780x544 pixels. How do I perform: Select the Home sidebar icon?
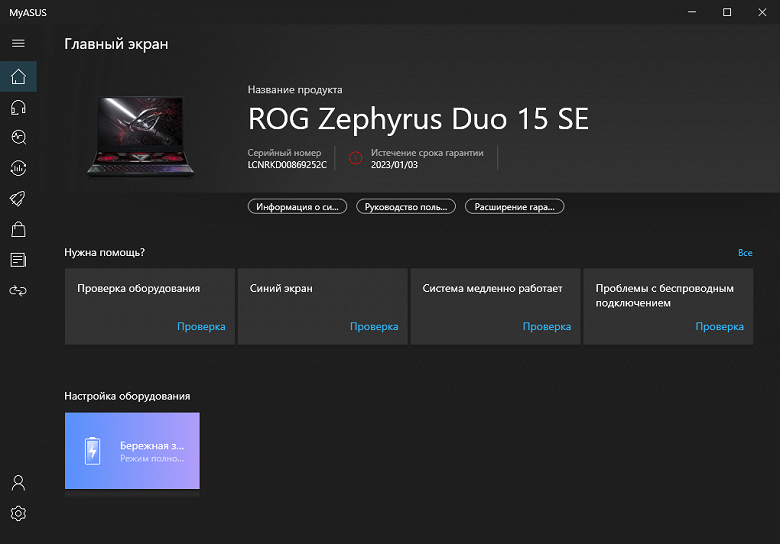pyautogui.click(x=18, y=77)
